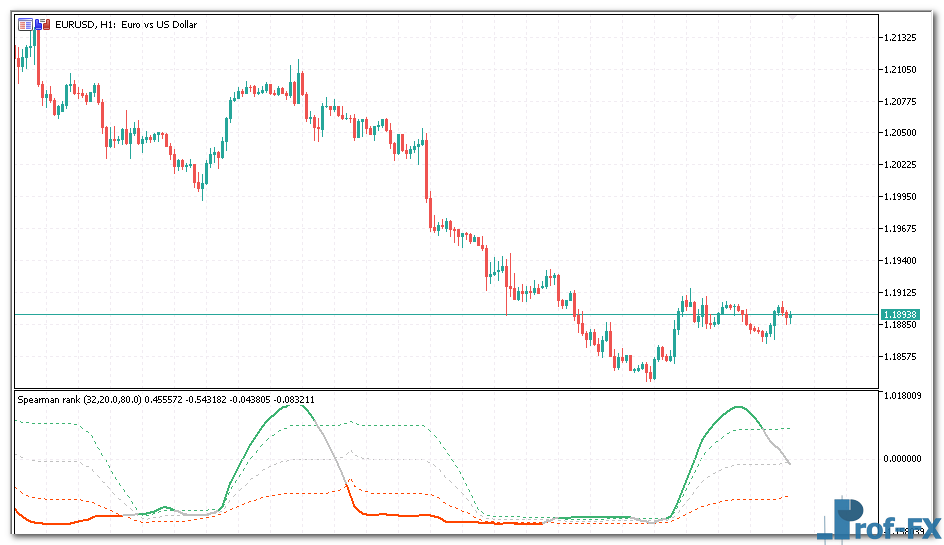Select the green dashed upper level line
The height and width of the screenshot is (545, 944).
pyautogui.click(x=400, y=426)
